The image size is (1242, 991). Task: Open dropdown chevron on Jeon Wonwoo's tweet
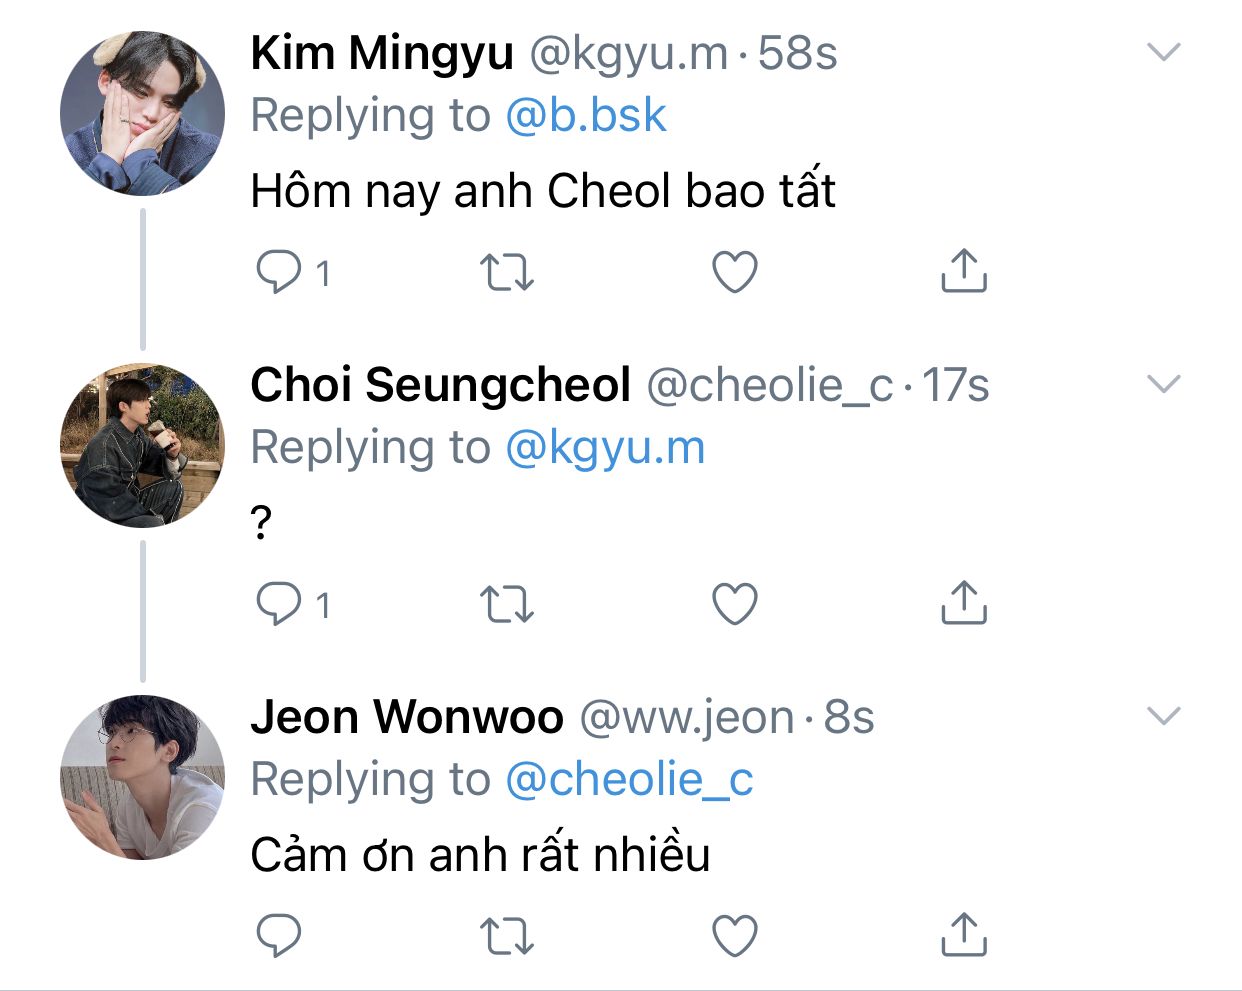coord(1164,716)
